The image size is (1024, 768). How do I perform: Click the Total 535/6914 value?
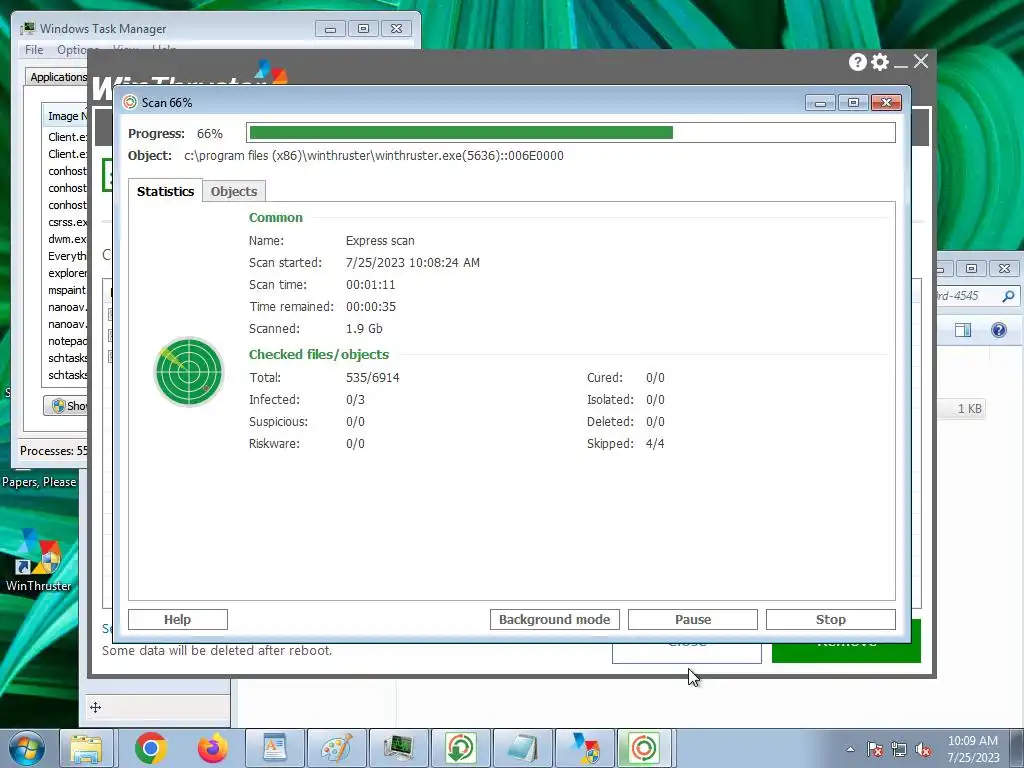[x=373, y=377]
